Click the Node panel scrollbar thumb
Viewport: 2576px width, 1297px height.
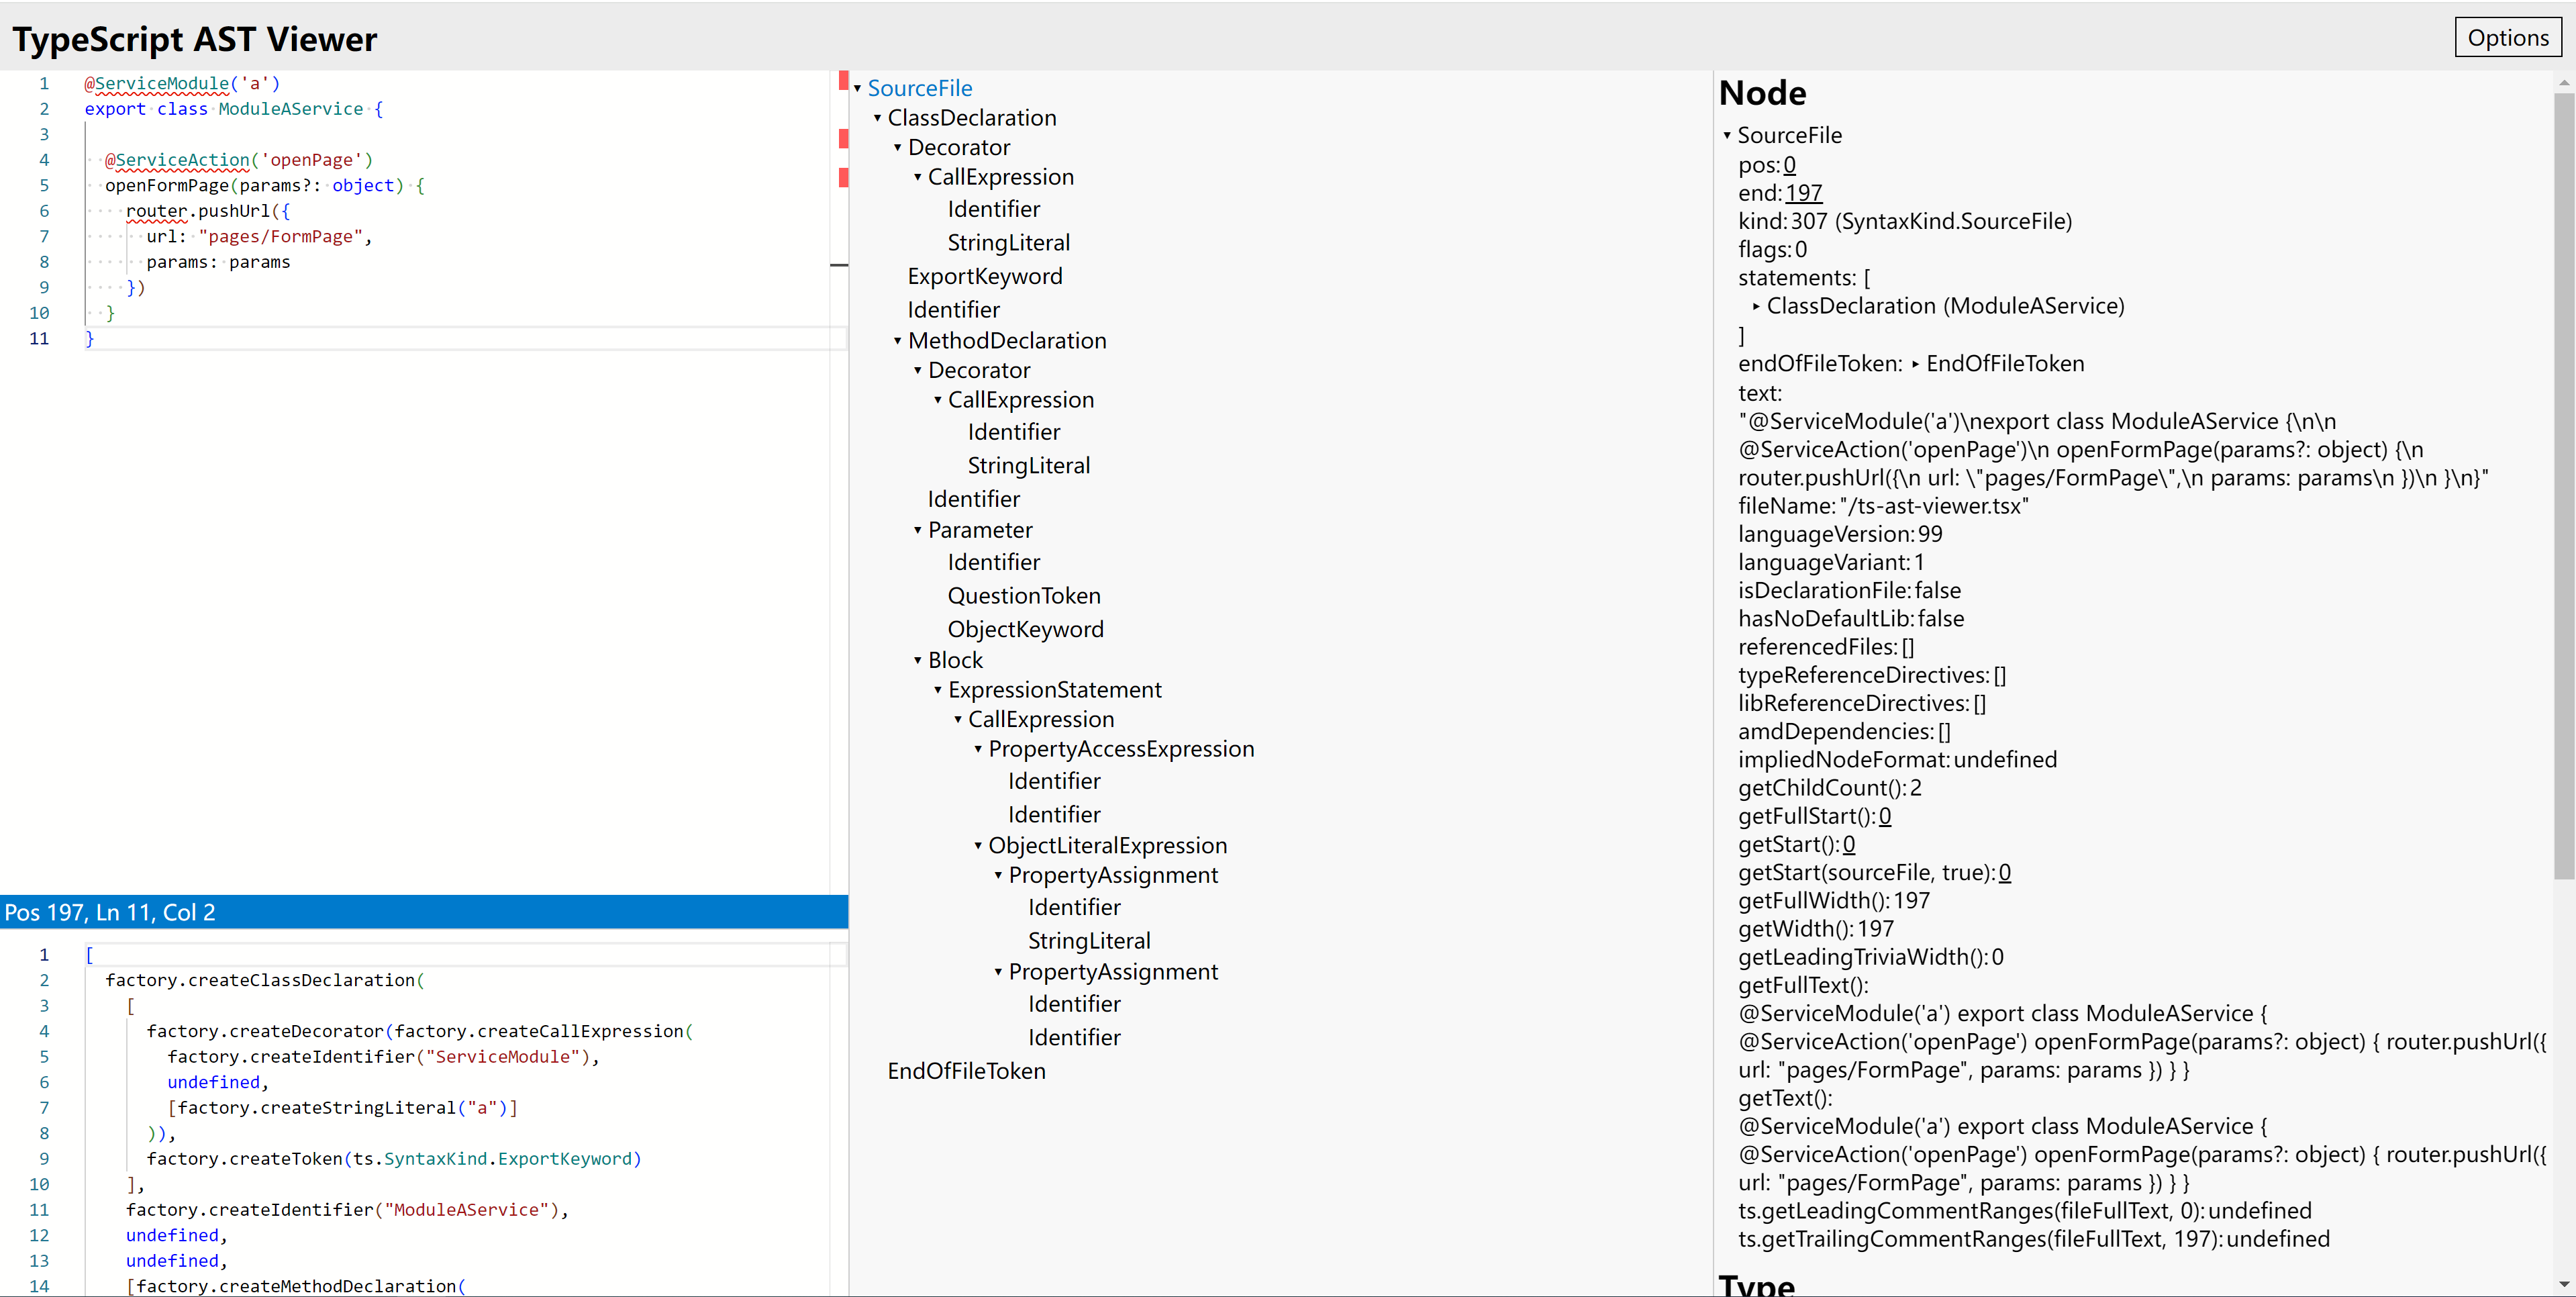pyautogui.click(x=2563, y=485)
